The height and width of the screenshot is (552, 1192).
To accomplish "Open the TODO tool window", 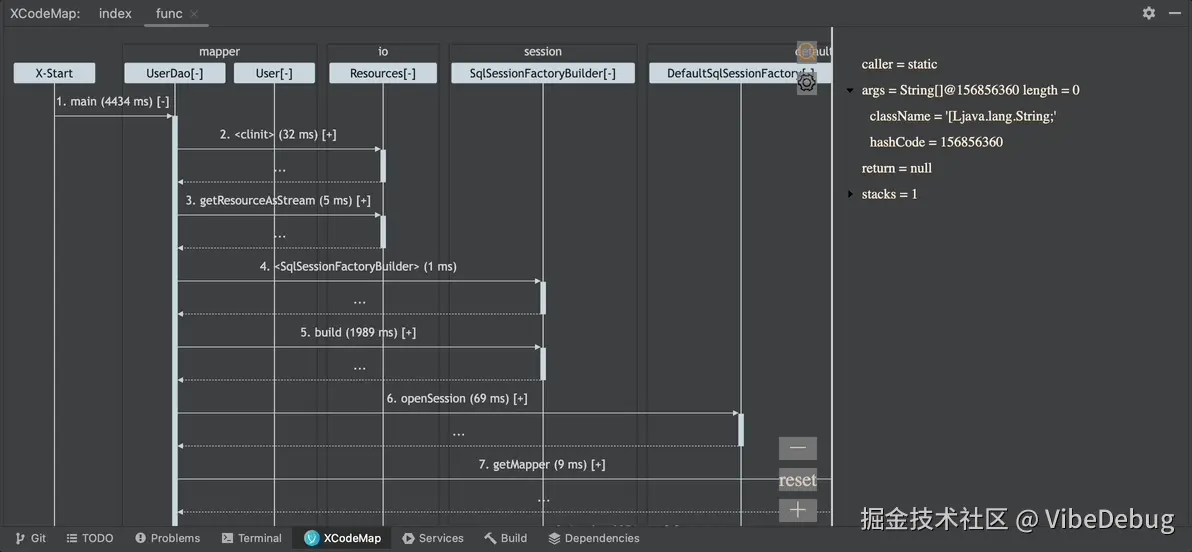I will (x=90, y=538).
